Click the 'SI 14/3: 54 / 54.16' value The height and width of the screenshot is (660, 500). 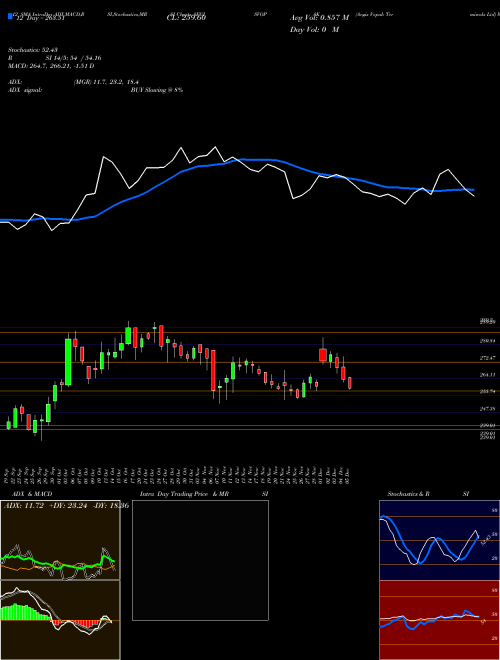[74, 58]
